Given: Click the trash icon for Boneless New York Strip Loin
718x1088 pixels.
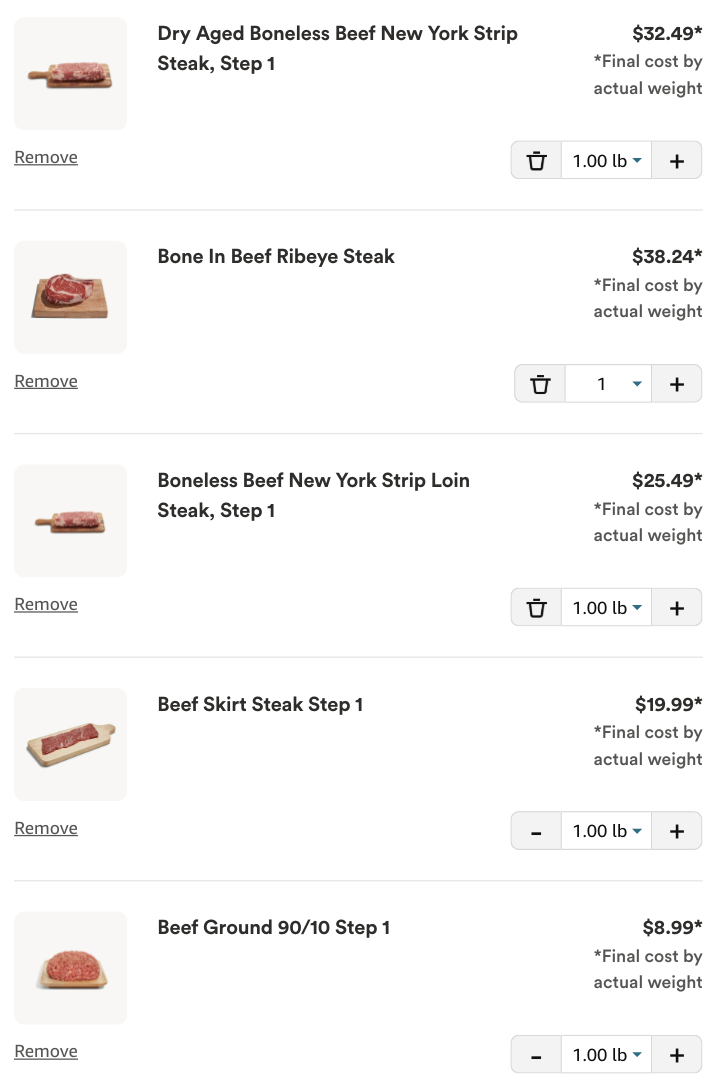Looking at the screenshot, I should pos(537,607).
